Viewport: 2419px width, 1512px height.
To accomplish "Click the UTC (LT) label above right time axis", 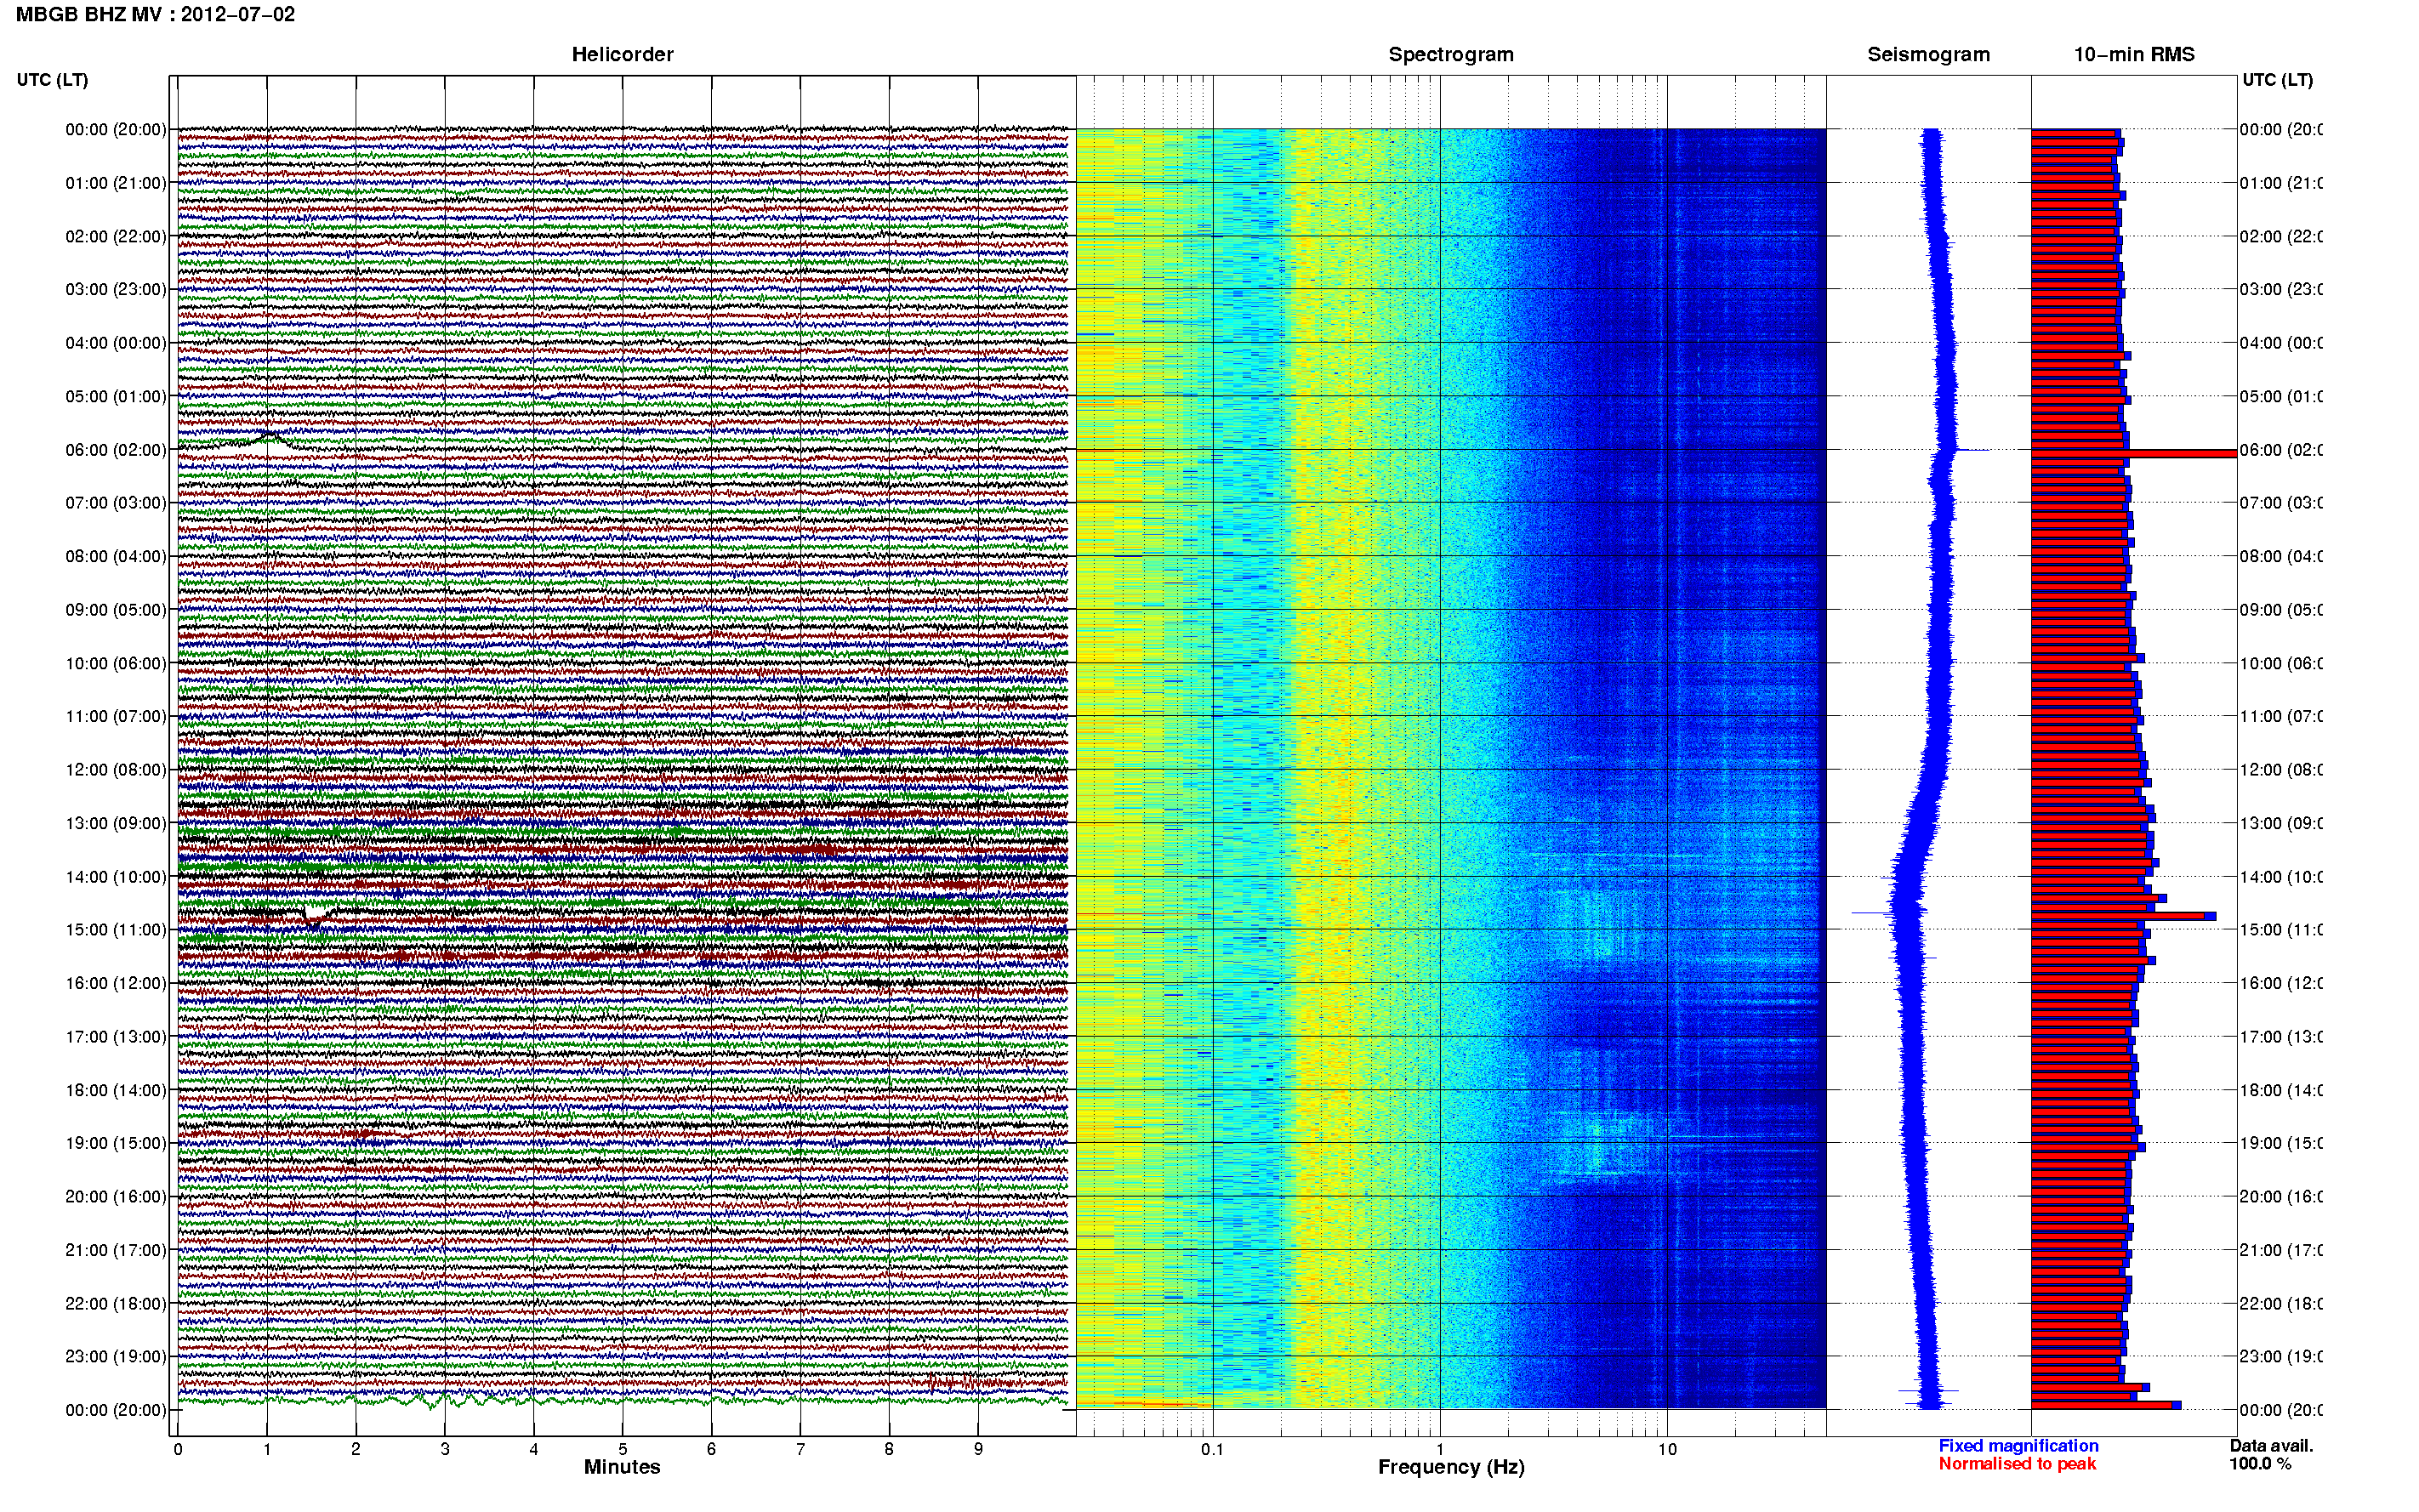I will 2277,80.
